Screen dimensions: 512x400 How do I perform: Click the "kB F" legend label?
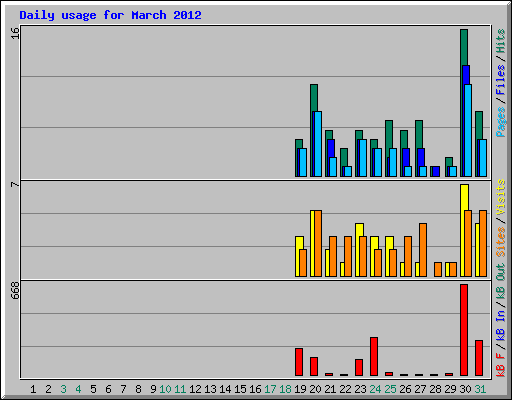(501, 364)
